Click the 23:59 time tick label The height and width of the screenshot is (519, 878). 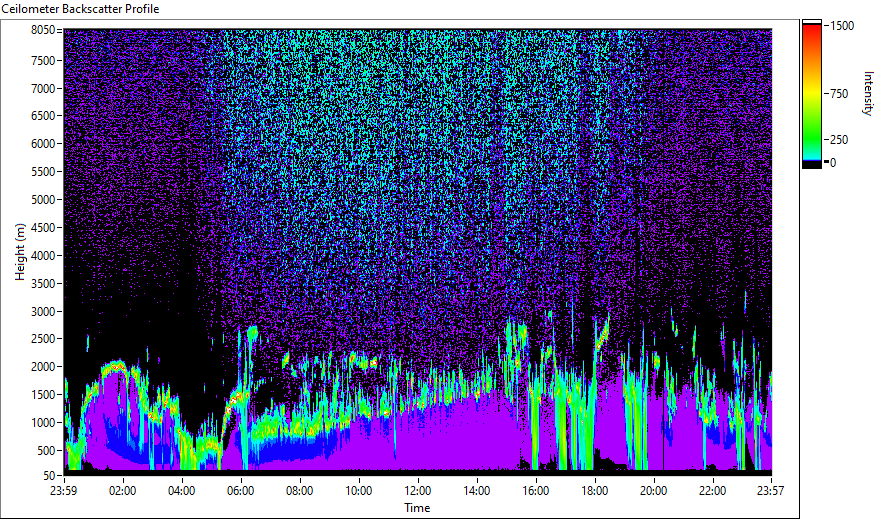click(63, 491)
